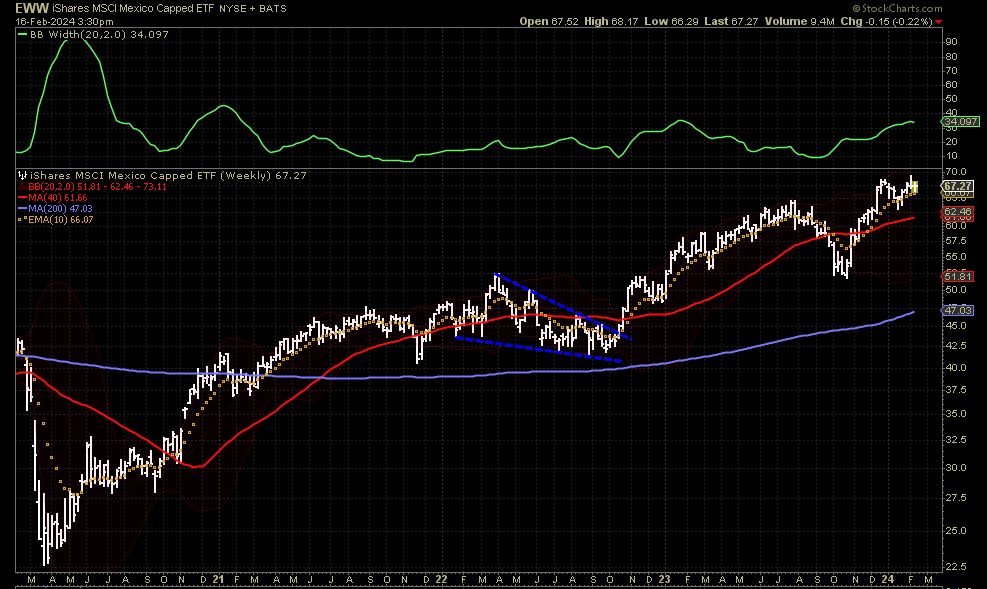Click the 30.0 price axis label

pyautogui.click(x=956, y=468)
